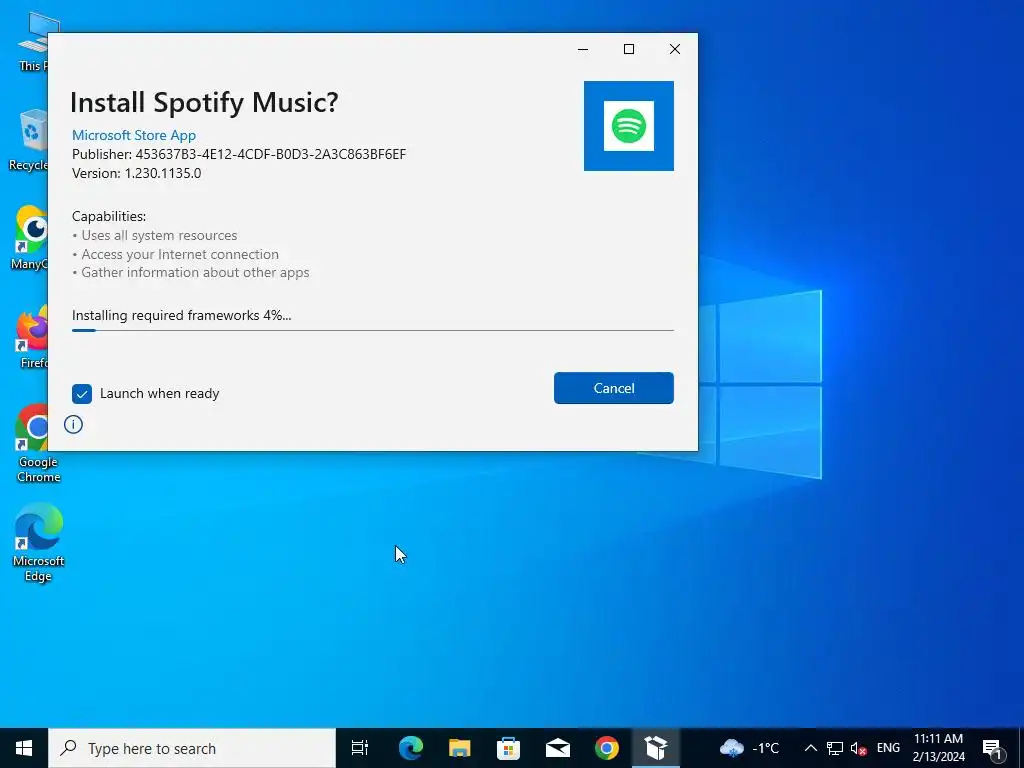The height and width of the screenshot is (768, 1024).
Task: Switch input language ENG indicator
Action: tap(888, 748)
